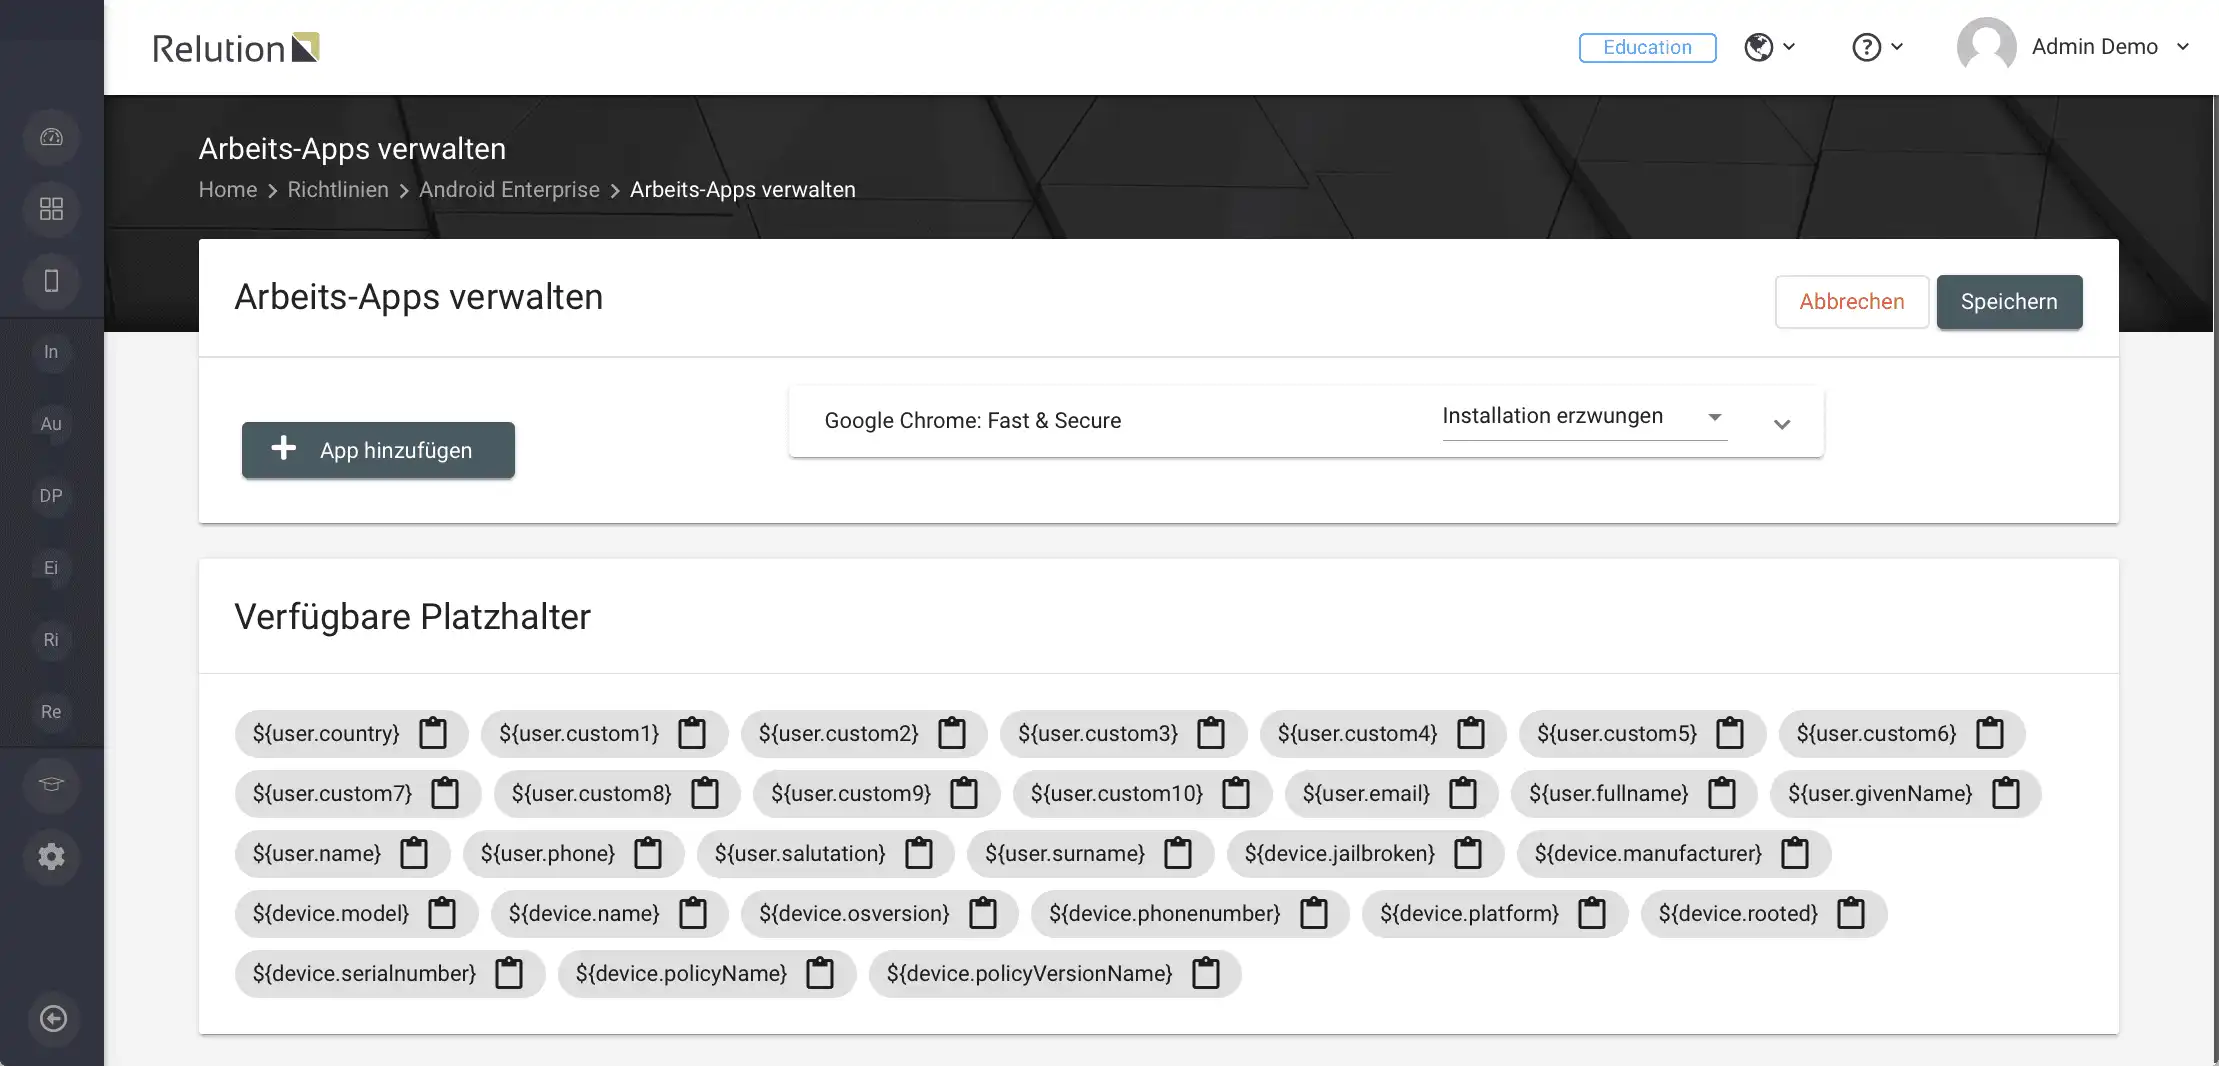Image resolution: width=2219 pixels, height=1066 pixels.
Task: Open the Ri sidebar menu item
Action: [51, 640]
